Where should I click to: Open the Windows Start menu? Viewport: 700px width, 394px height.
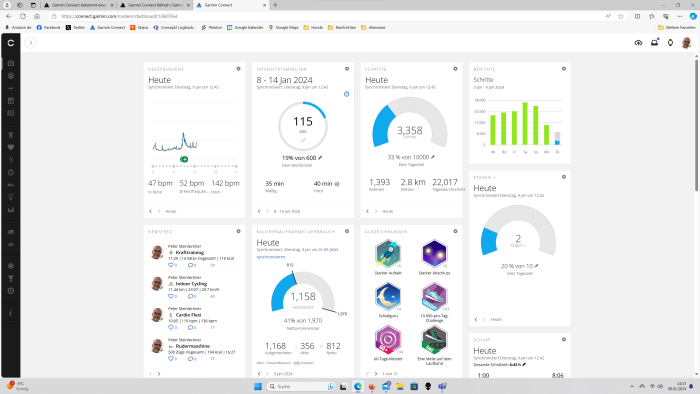click(x=258, y=386)
